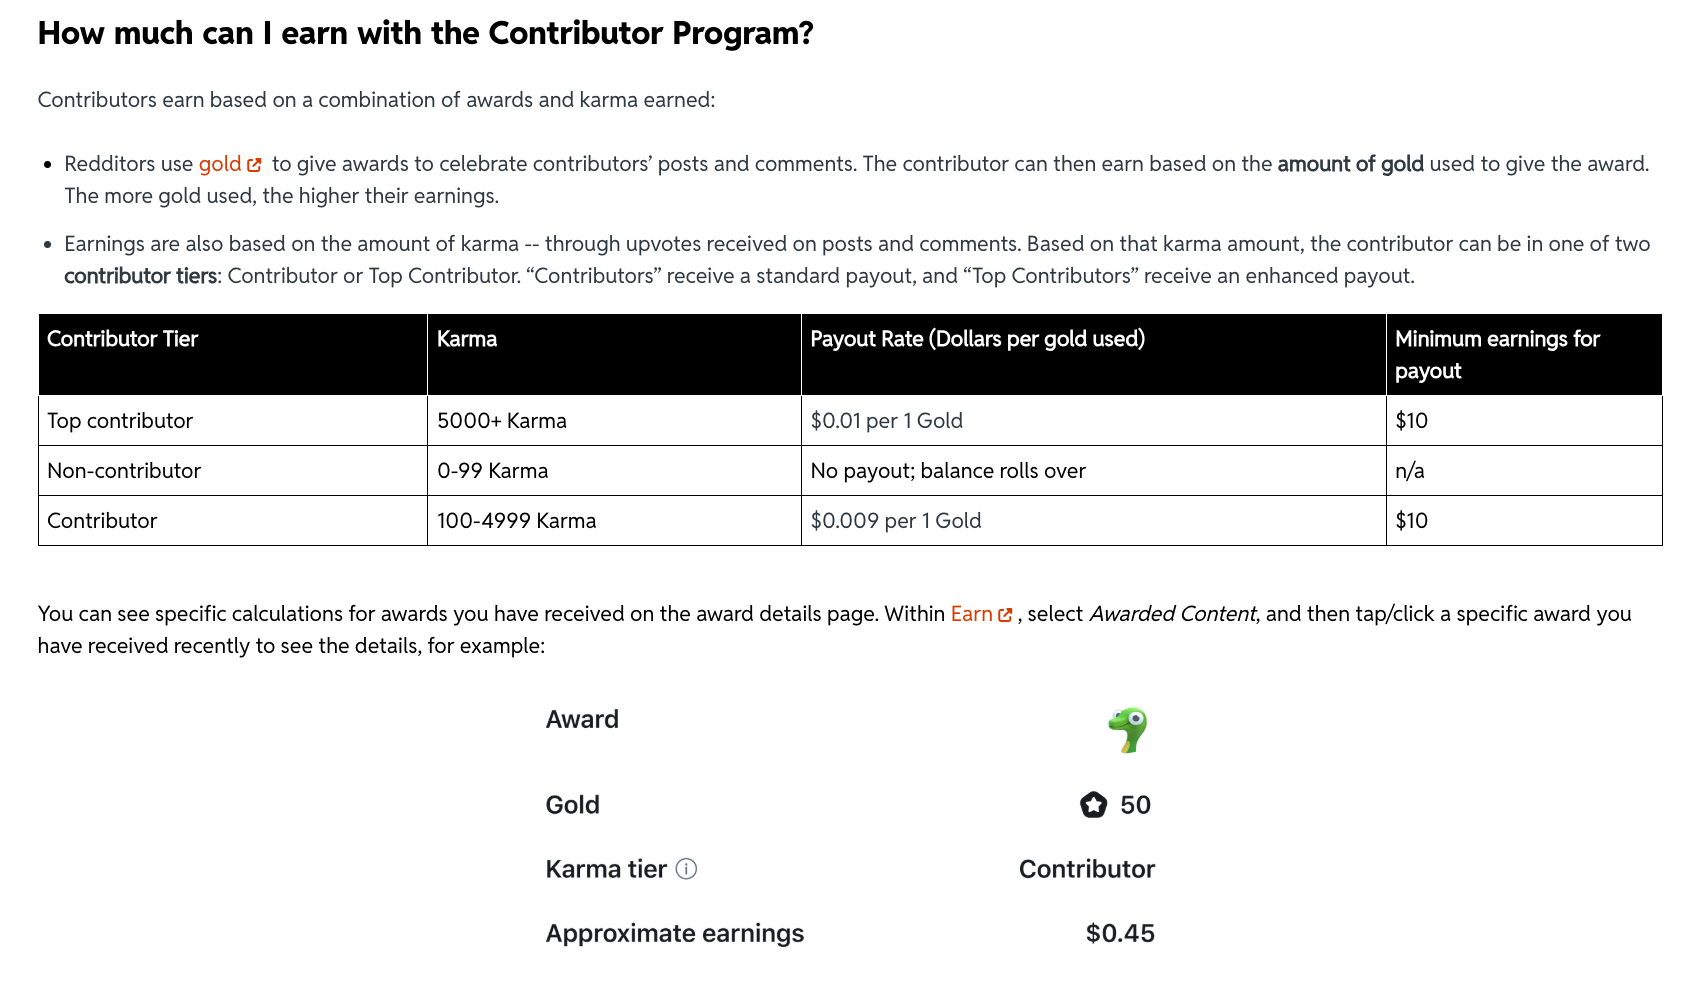Click the gold coin icon beside 50

[1093, 805]
